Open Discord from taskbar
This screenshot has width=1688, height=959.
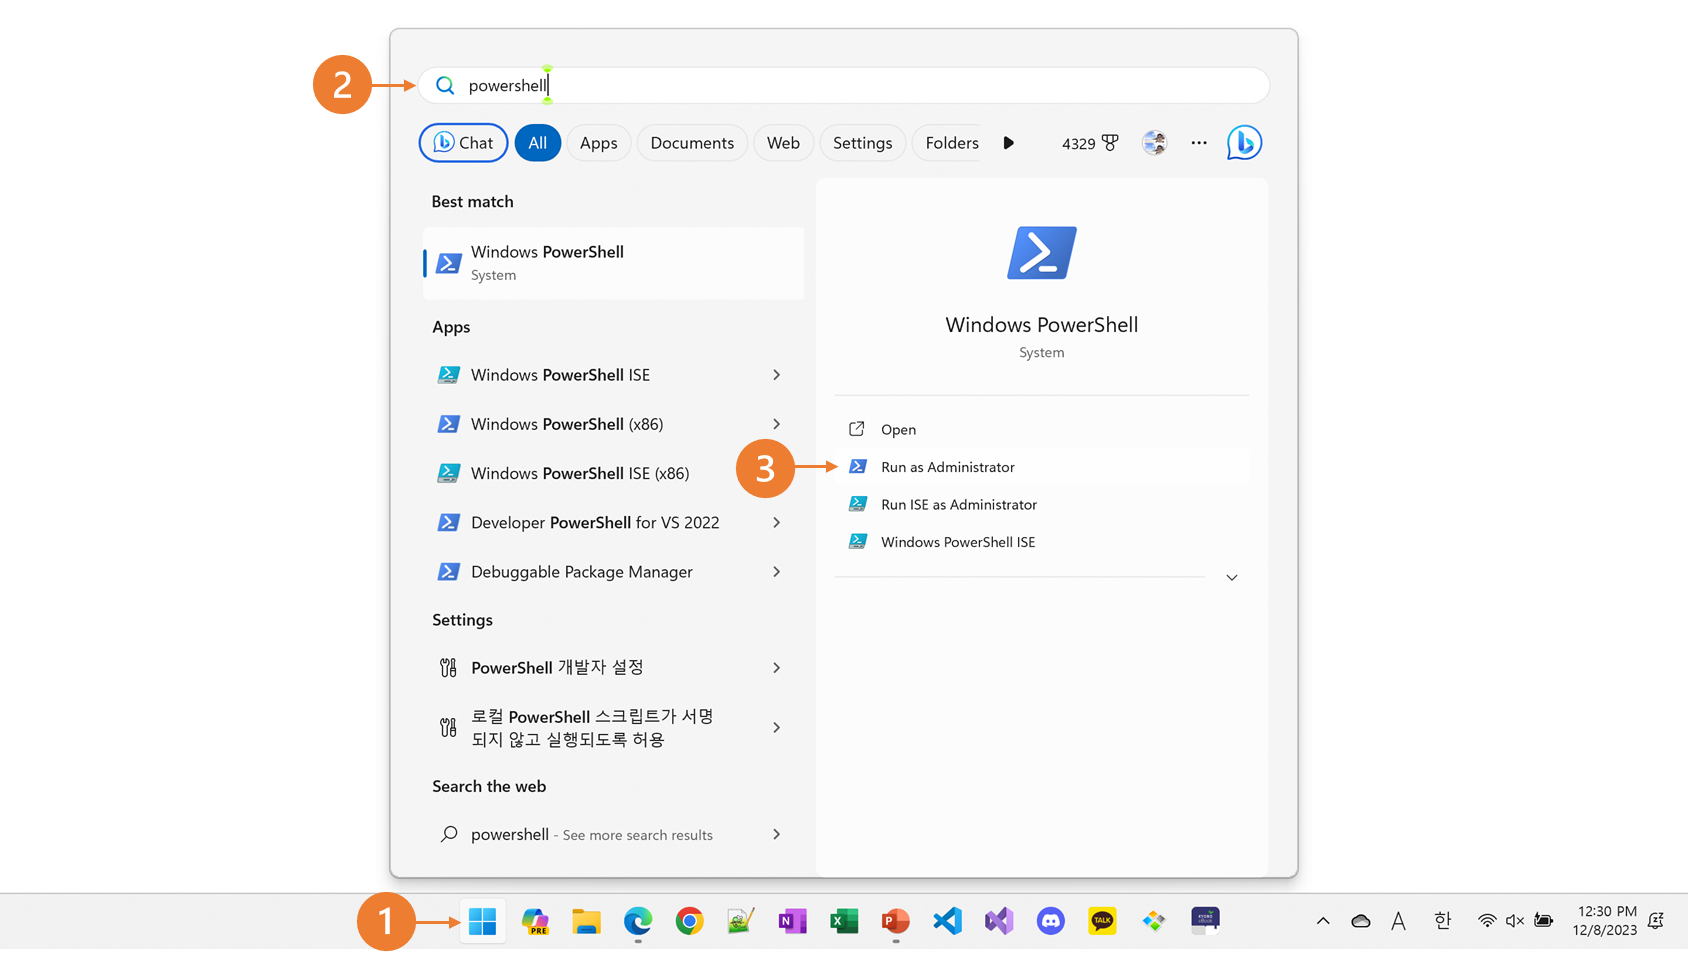tap(1050, 921)
